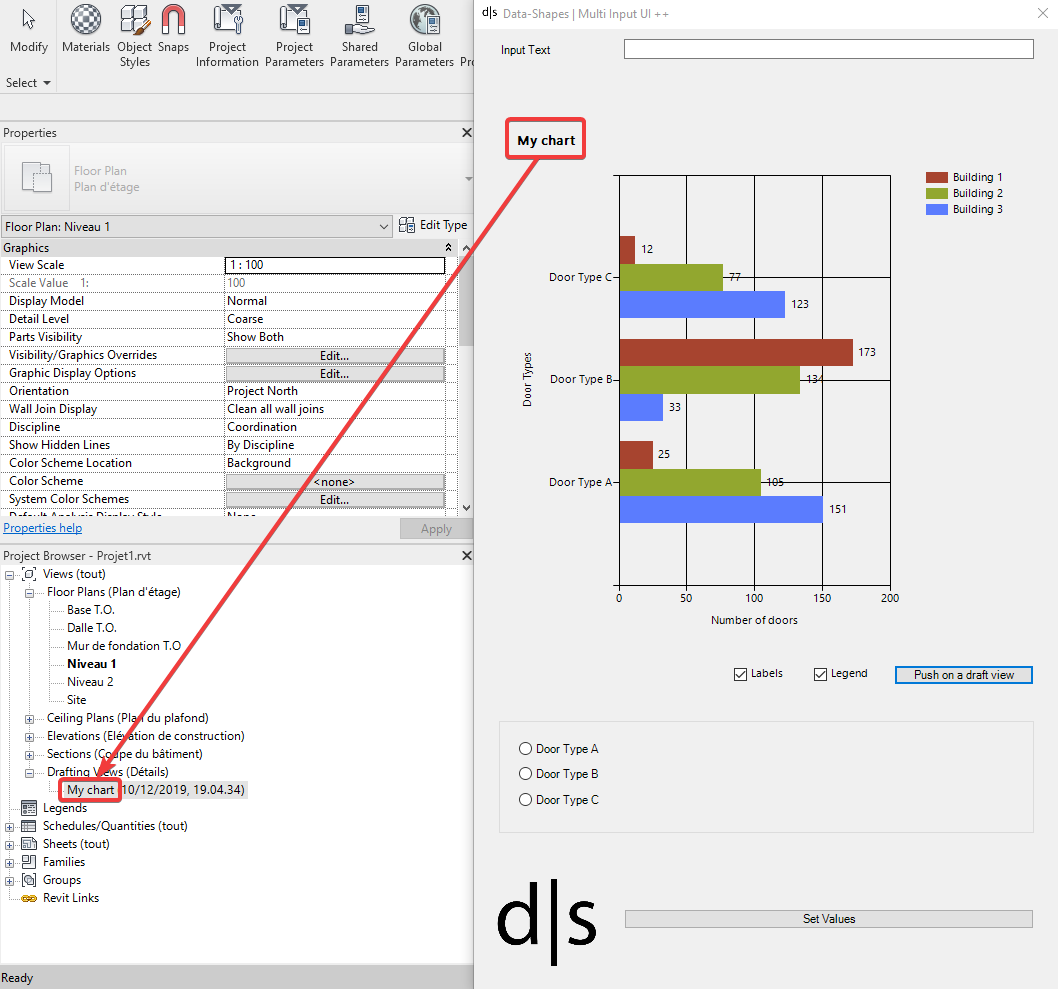
Task: Open the Properties help link
Action: point(43,528)
